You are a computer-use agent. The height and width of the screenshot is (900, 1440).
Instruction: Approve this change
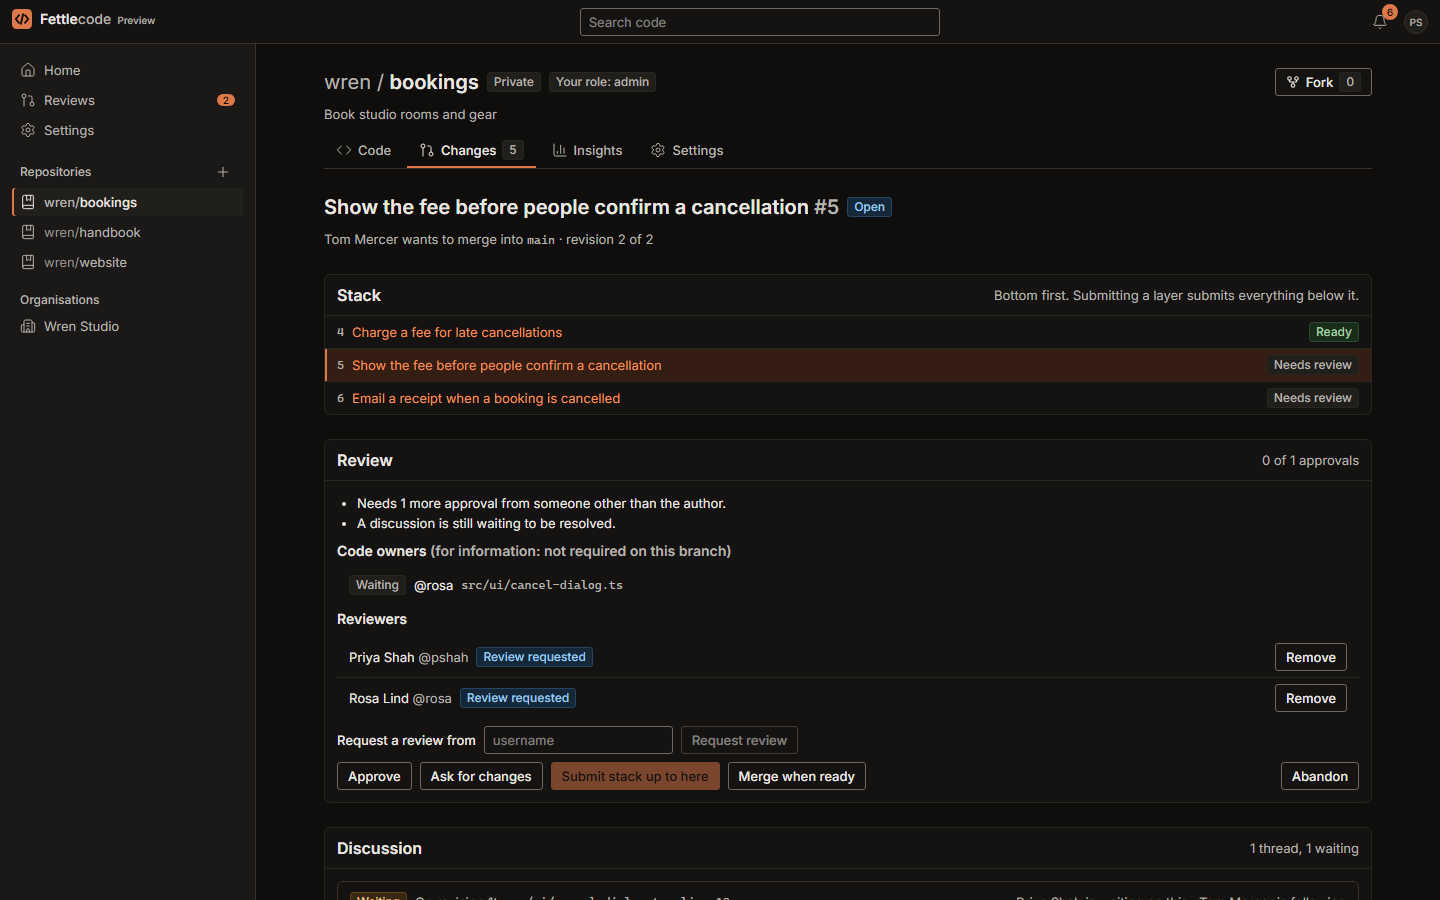pyautogui.click(x=374, y=776)
